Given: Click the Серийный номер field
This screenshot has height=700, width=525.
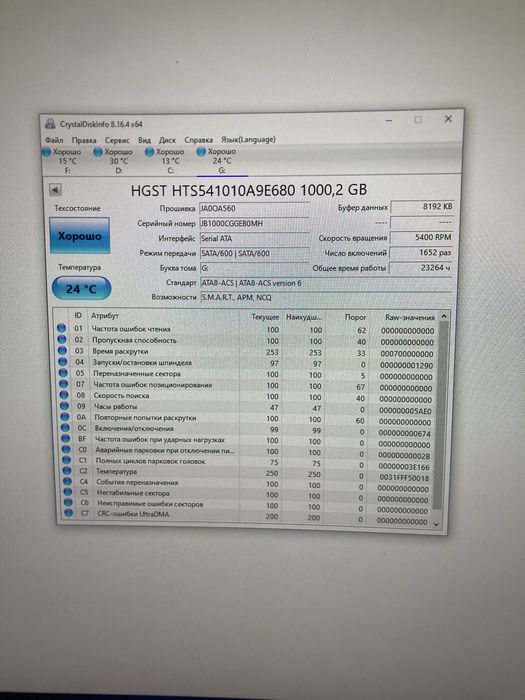Looking at the screenshot, I should [254, 223].
